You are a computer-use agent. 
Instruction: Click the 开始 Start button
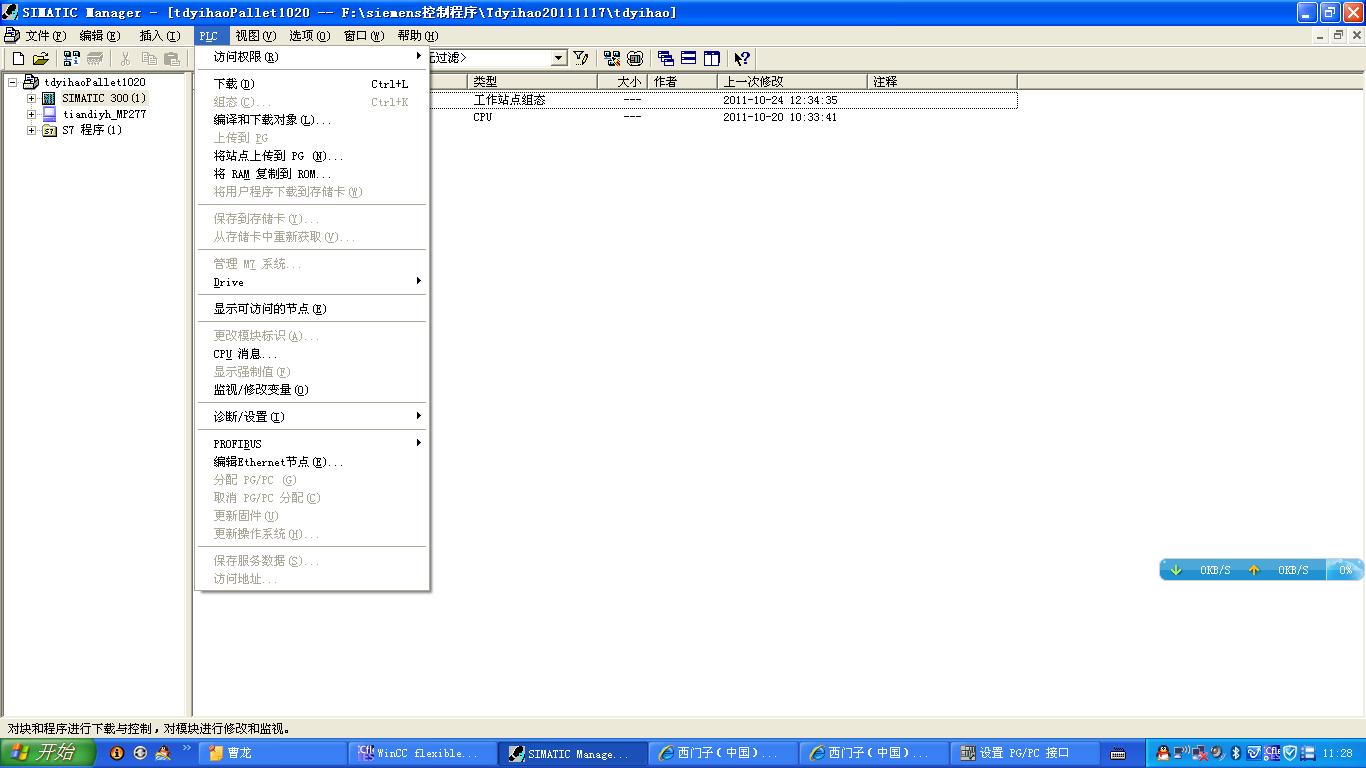[x=48, y=753]
